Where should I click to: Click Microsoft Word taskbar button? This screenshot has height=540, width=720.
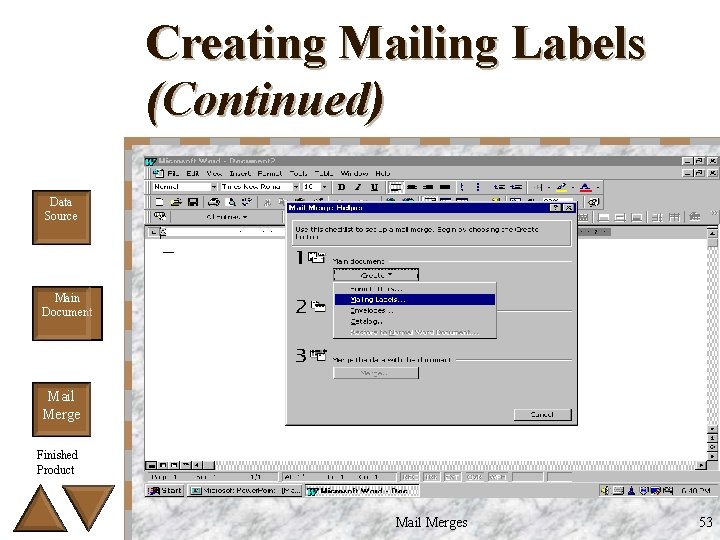pyautogui.click(x=362, y=491)
